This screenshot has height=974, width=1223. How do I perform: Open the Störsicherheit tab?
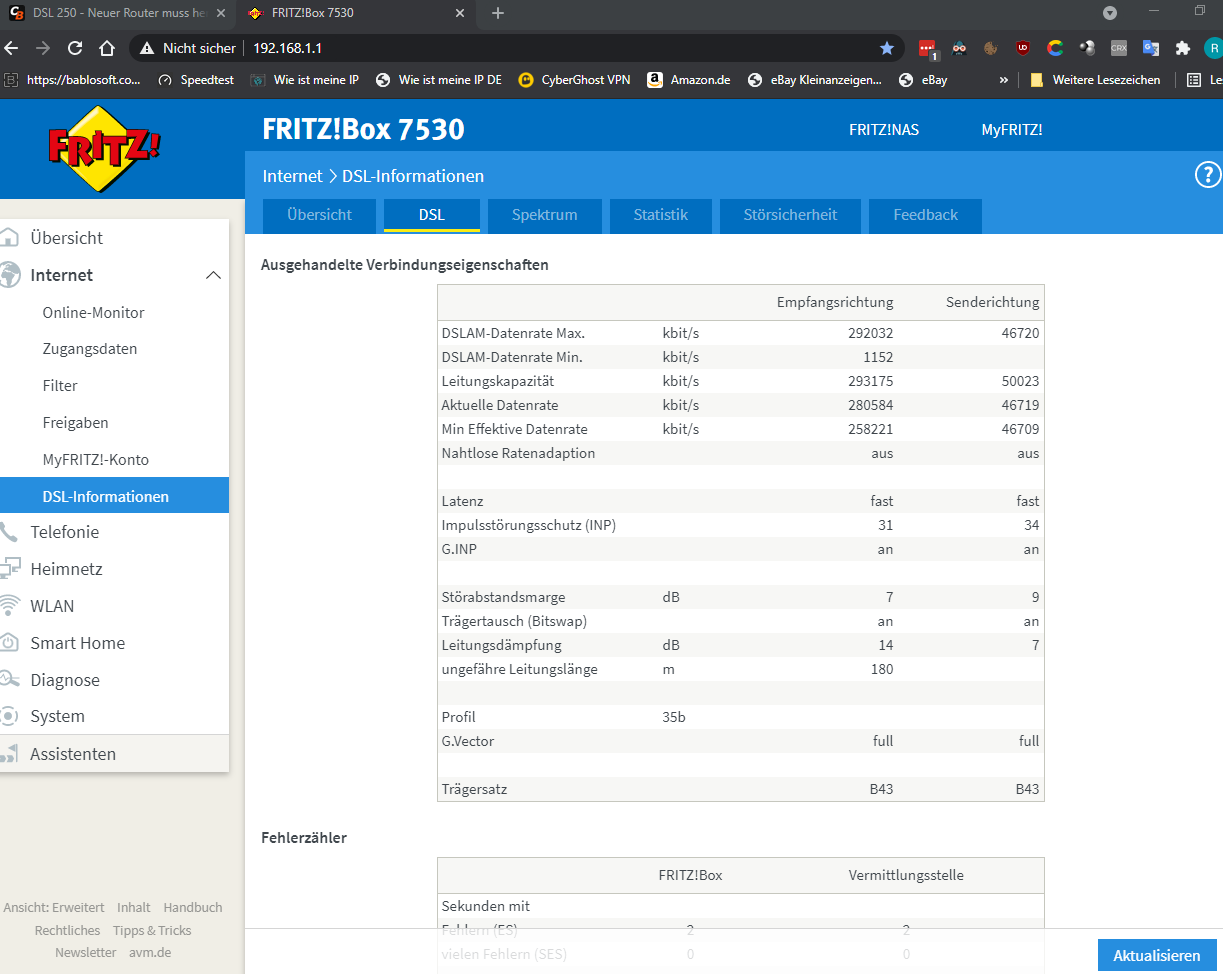pos(790,215)
